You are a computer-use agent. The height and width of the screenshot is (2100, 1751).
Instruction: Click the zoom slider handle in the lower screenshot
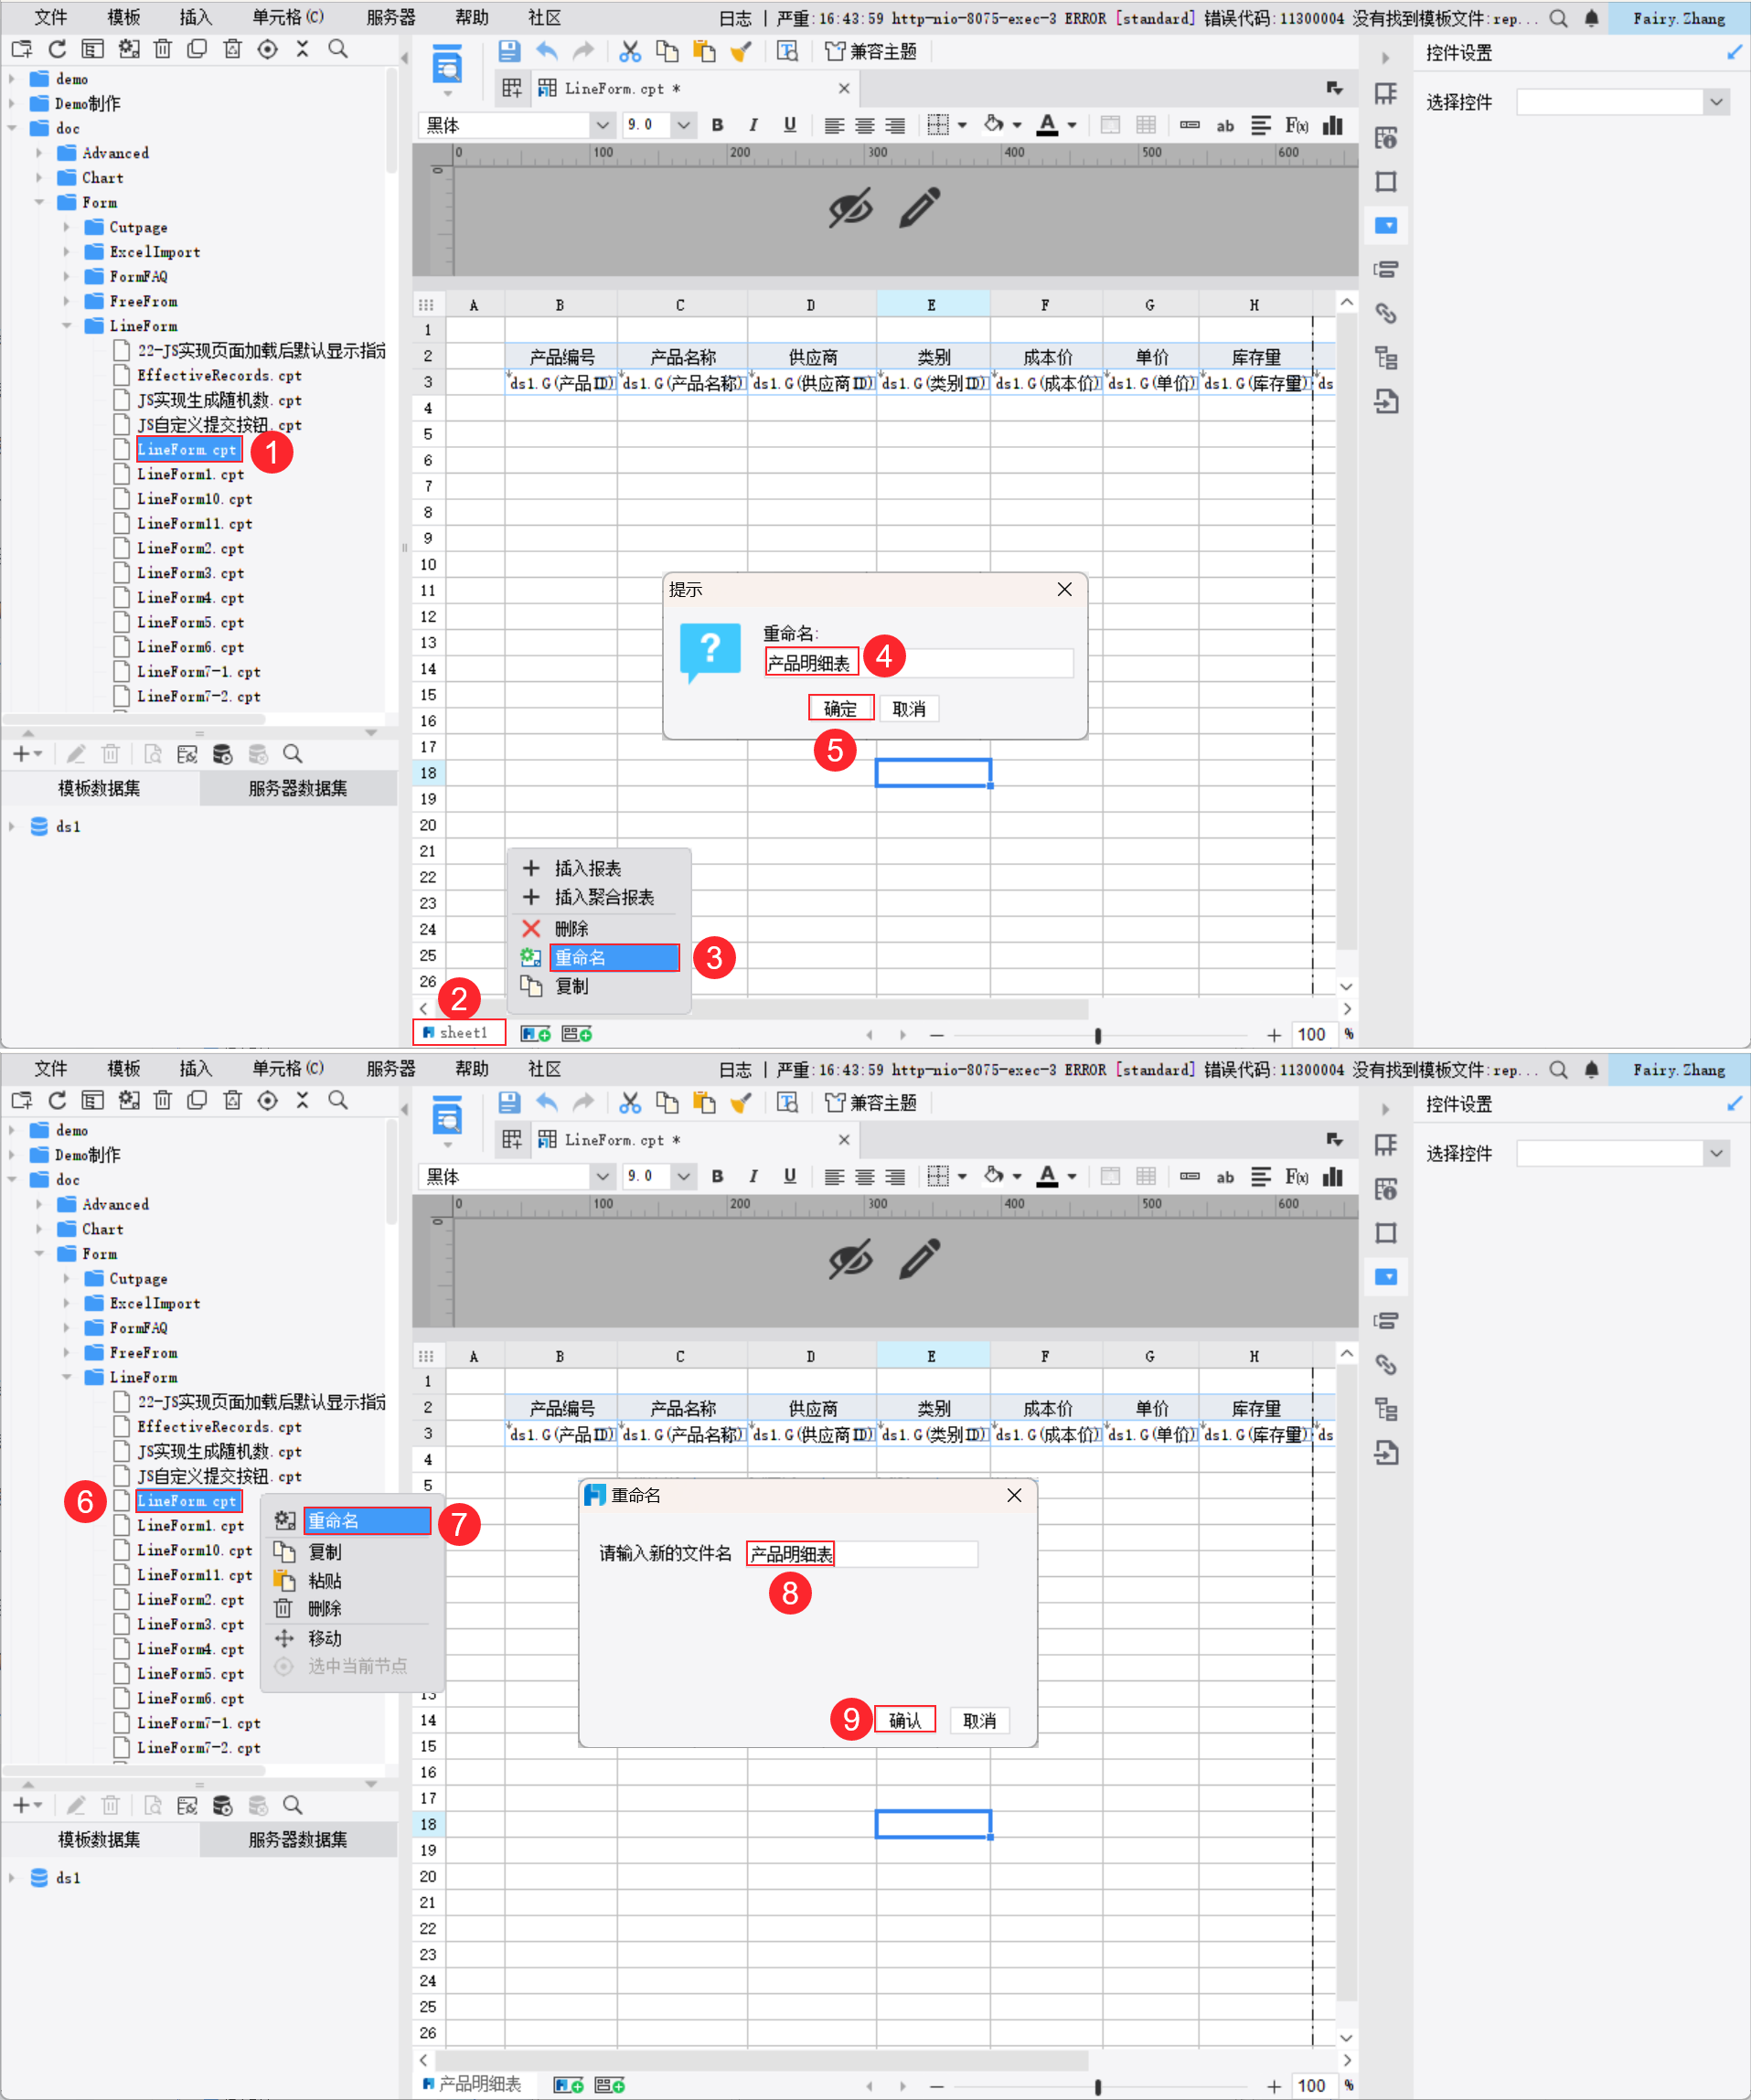(1098, 2086)
